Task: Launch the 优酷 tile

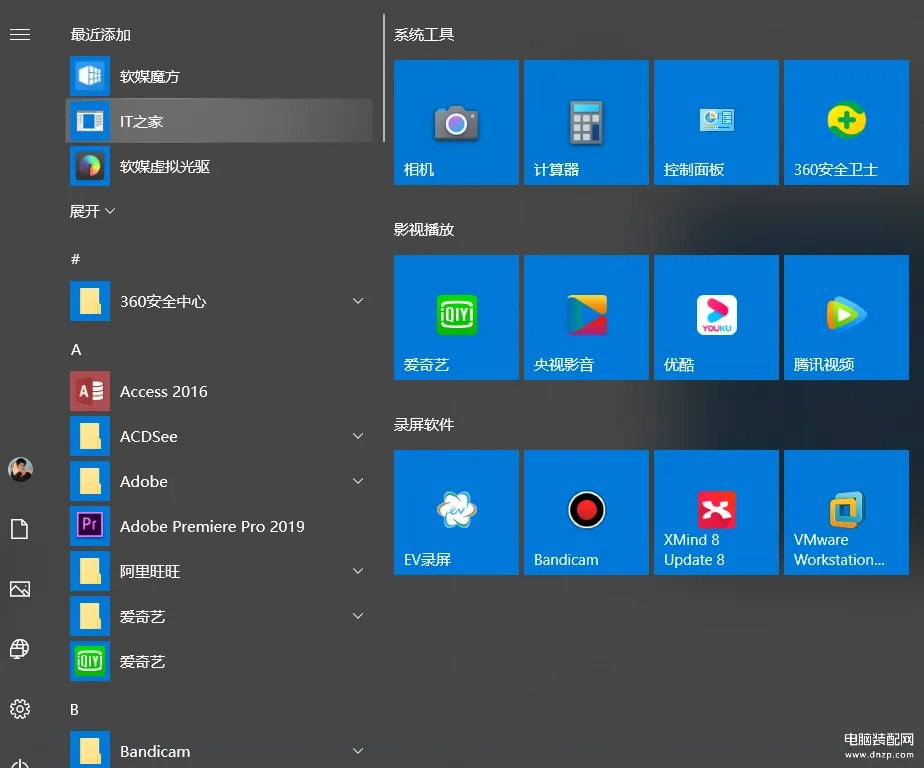Action: [716, 316]
